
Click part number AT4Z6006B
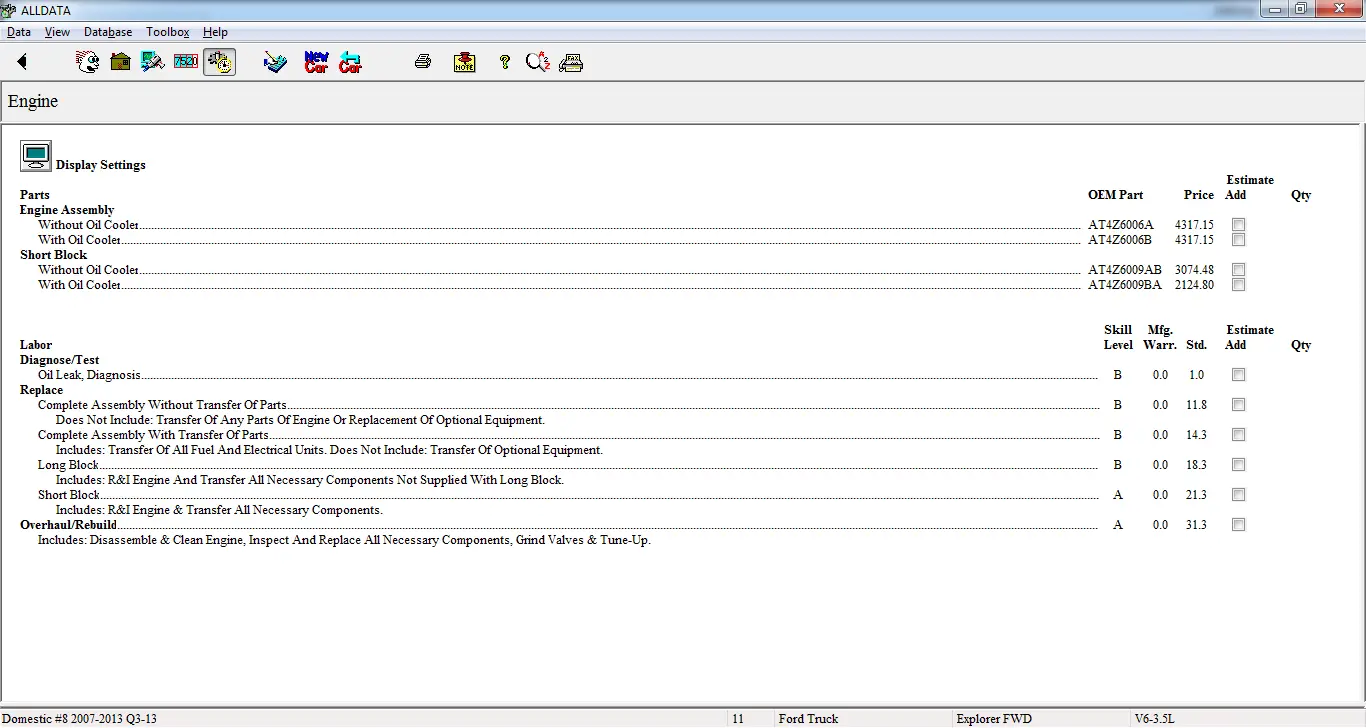tap(1120, 240)
